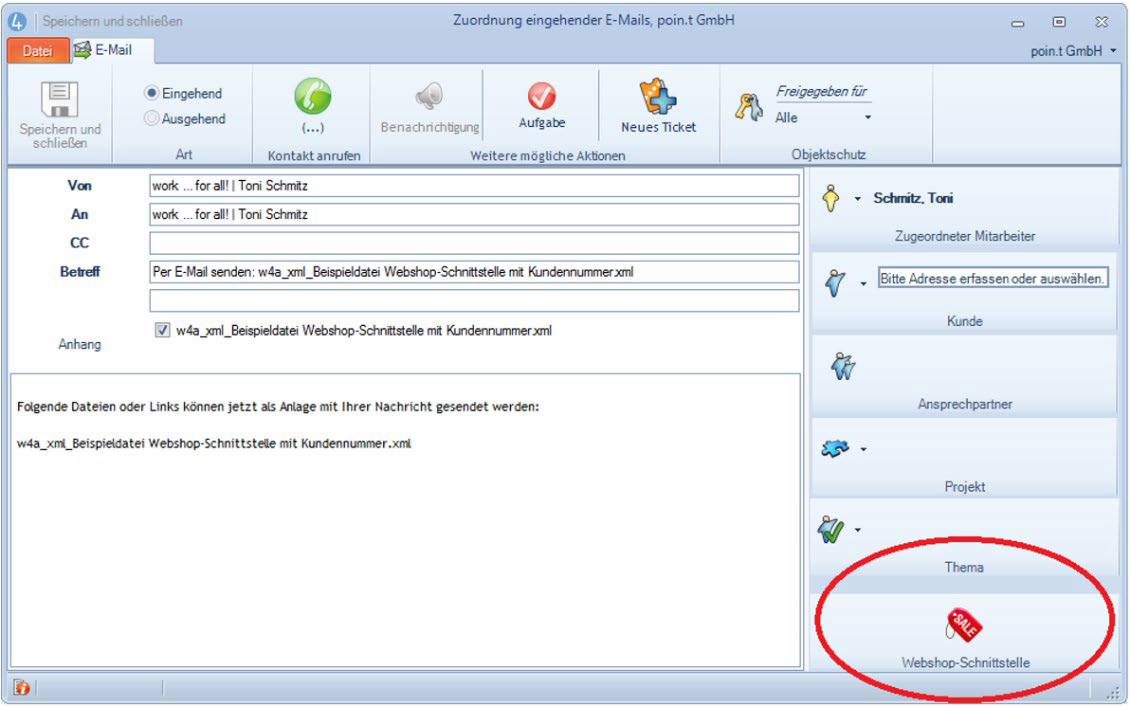Viewport: 1130px width, 706px height.
Task: Click the Kunde address input field
Action: point(992,279)
